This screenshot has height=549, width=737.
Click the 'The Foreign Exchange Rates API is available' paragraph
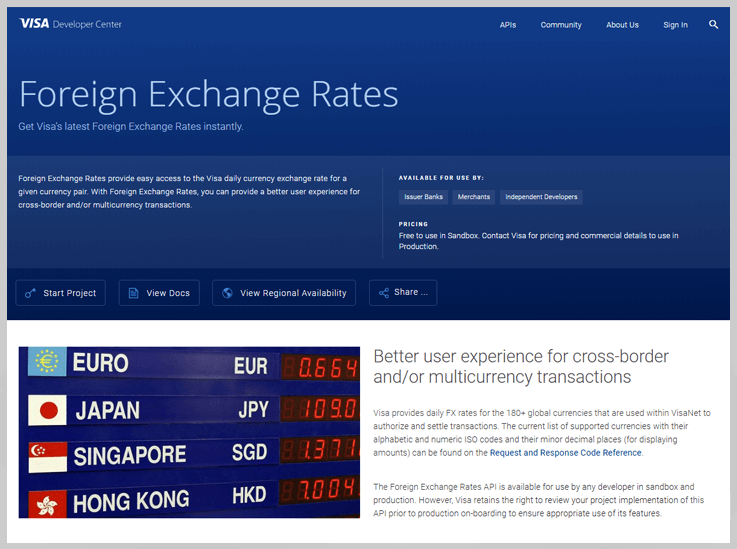(x=539, y=500)
